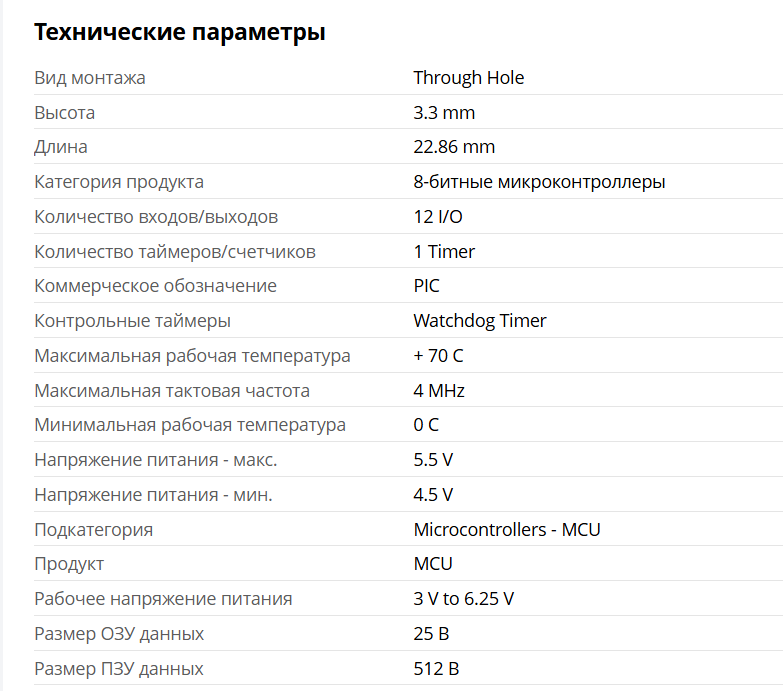
Task: Click the '4 MHz' clock frequency value
Action: tap(439, 391)
